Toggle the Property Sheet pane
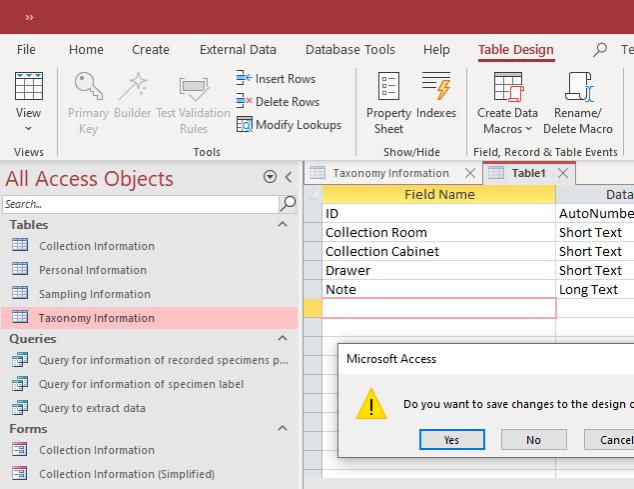634x489 pixels. tap(389, 104)
